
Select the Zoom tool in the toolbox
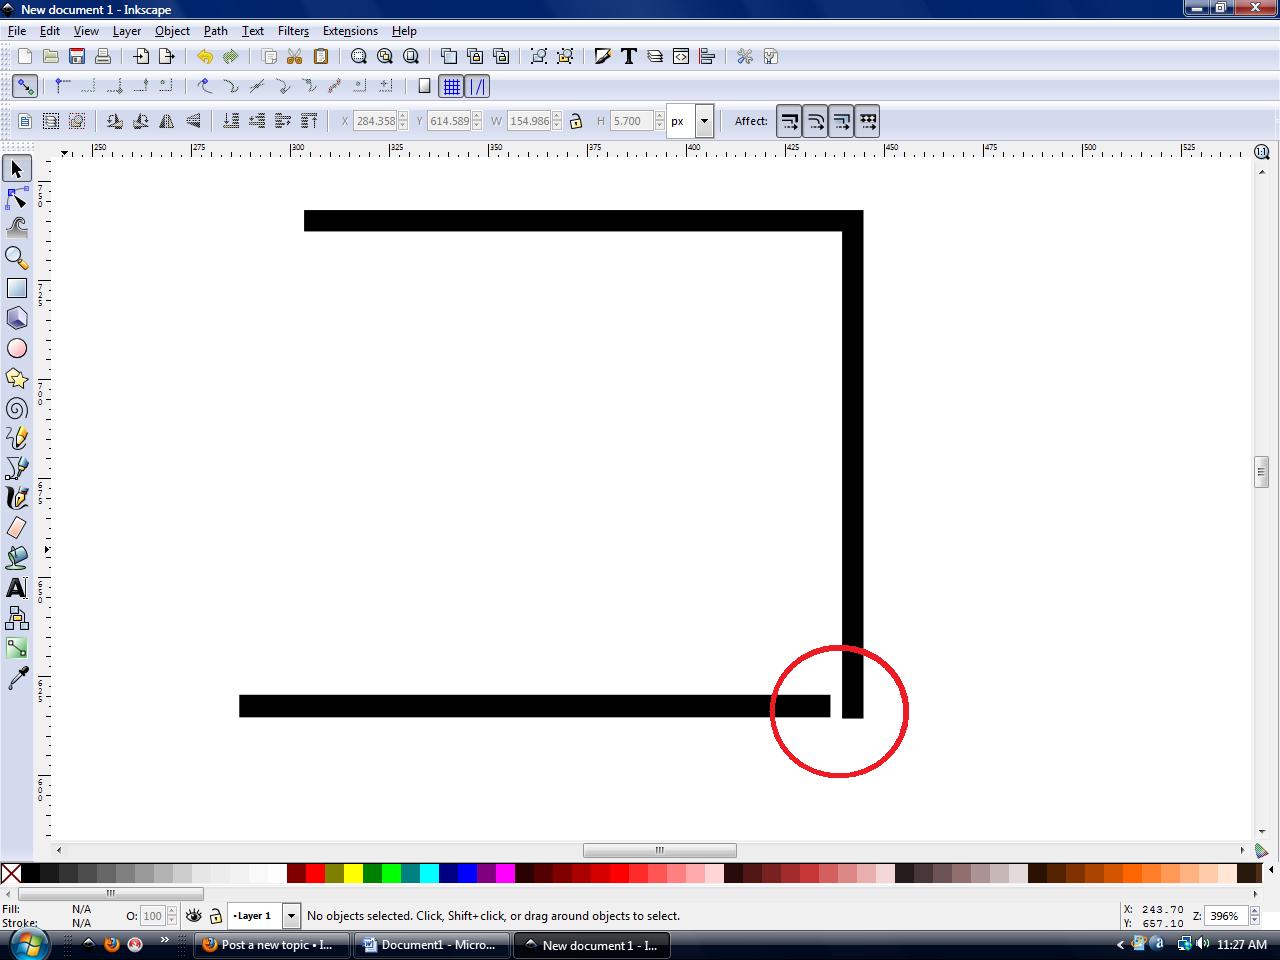pos(16,258)
